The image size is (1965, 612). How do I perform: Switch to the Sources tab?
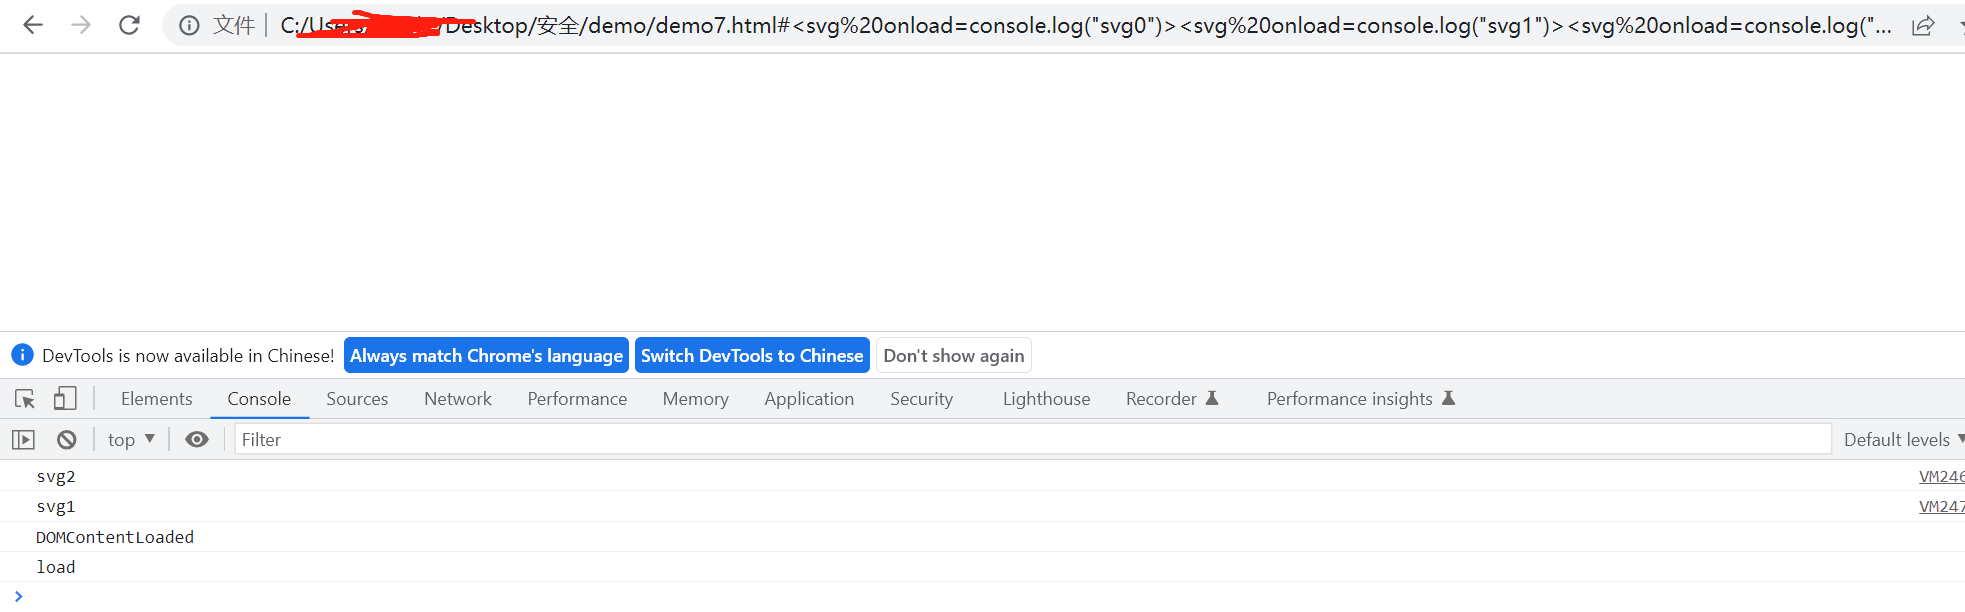pos(357,399)
